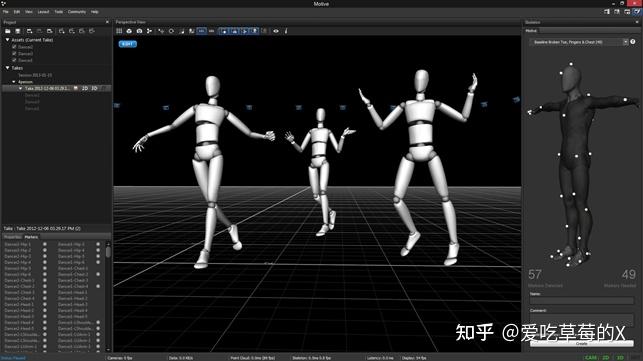Toggle the bottom asset checkbox under Assets

pos(14,60)
